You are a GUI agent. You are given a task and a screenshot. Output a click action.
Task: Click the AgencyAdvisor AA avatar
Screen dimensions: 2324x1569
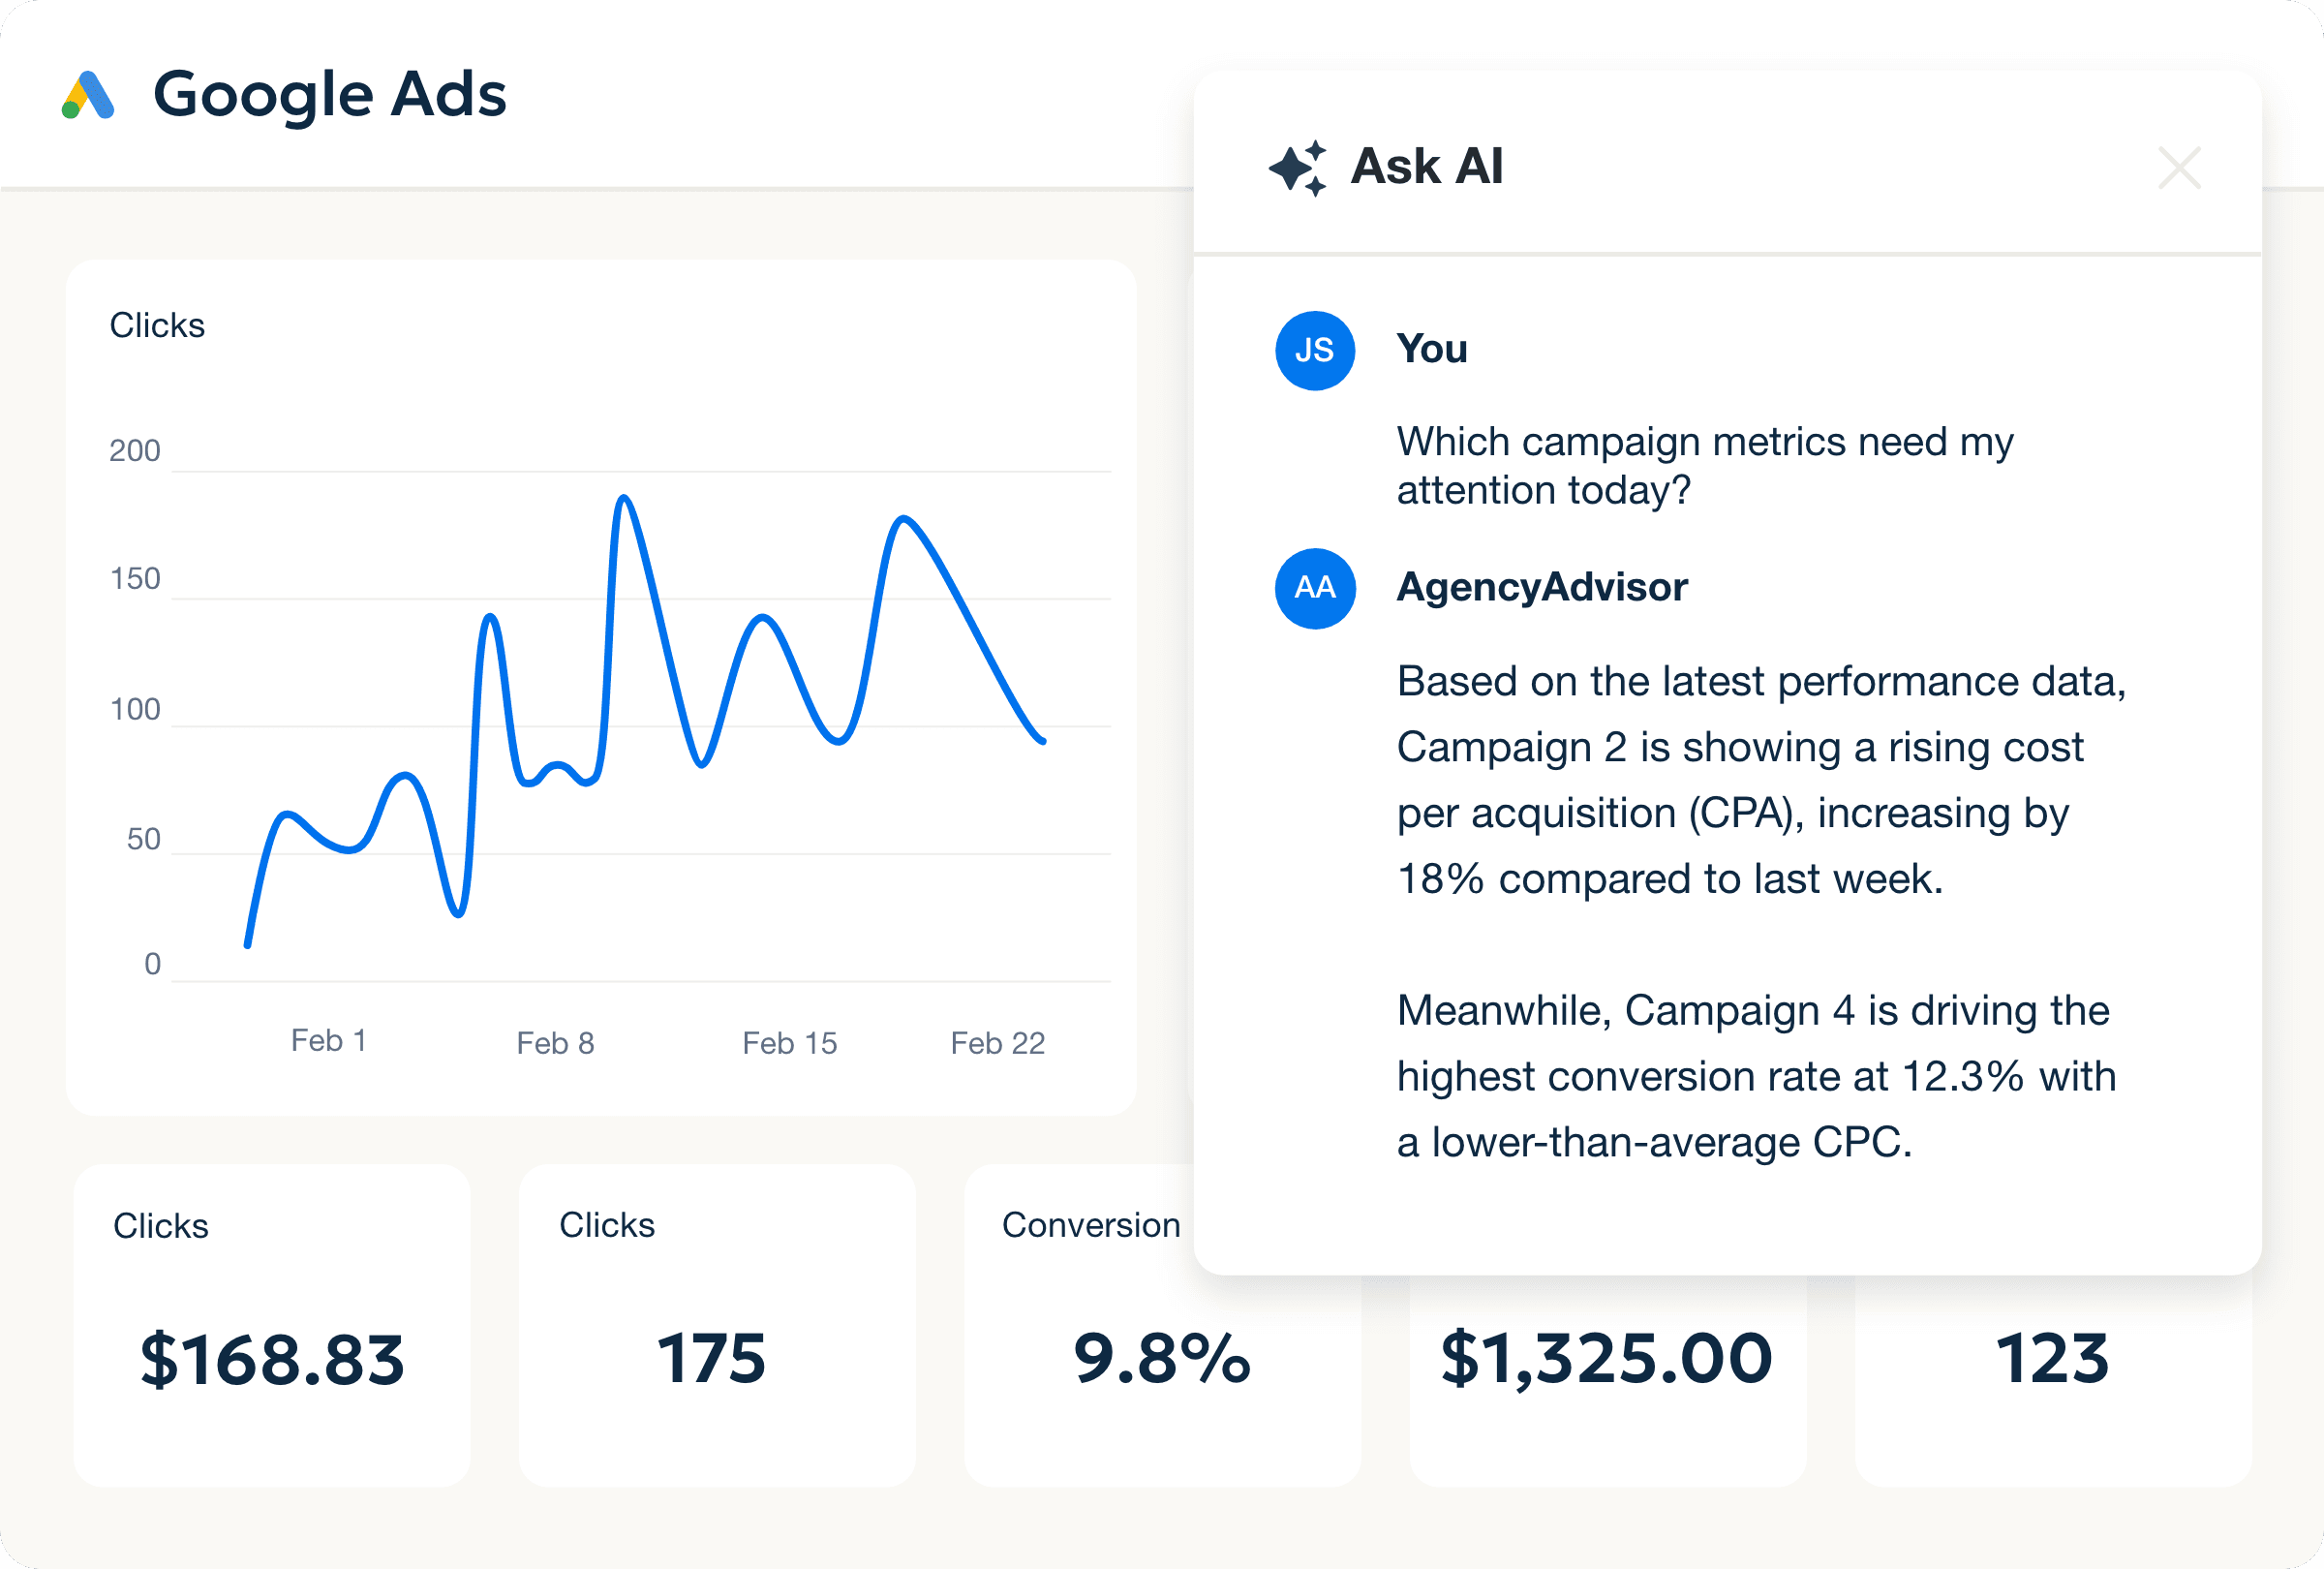(x=1314, y=589)
